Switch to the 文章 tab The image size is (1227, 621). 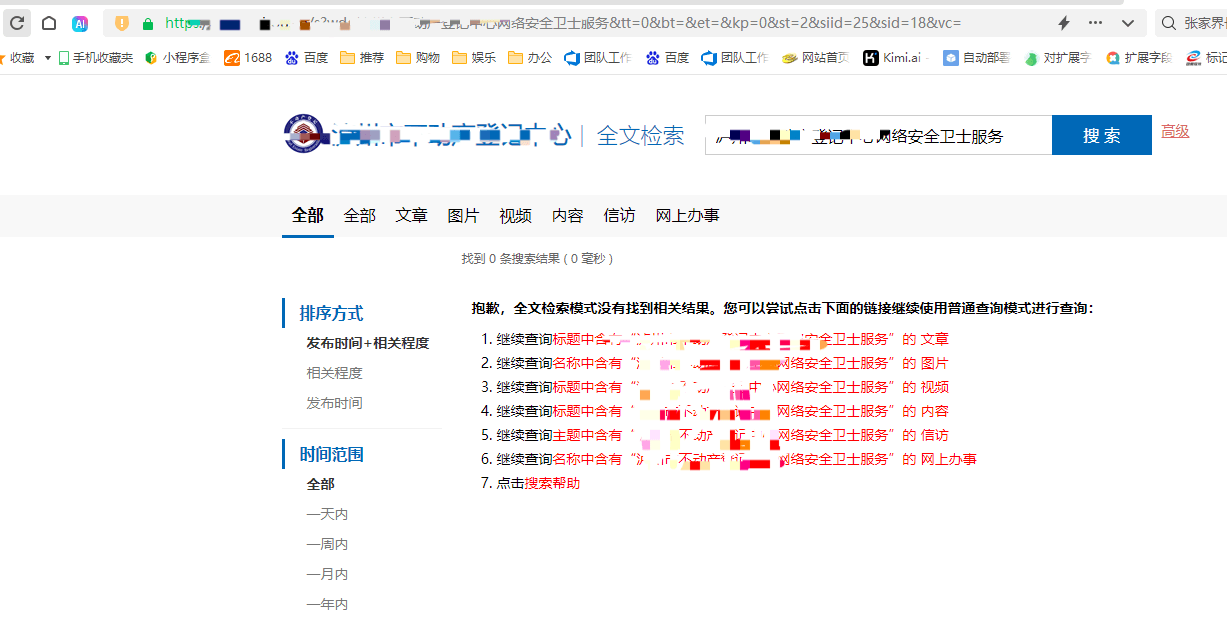(x=411, y=216)
